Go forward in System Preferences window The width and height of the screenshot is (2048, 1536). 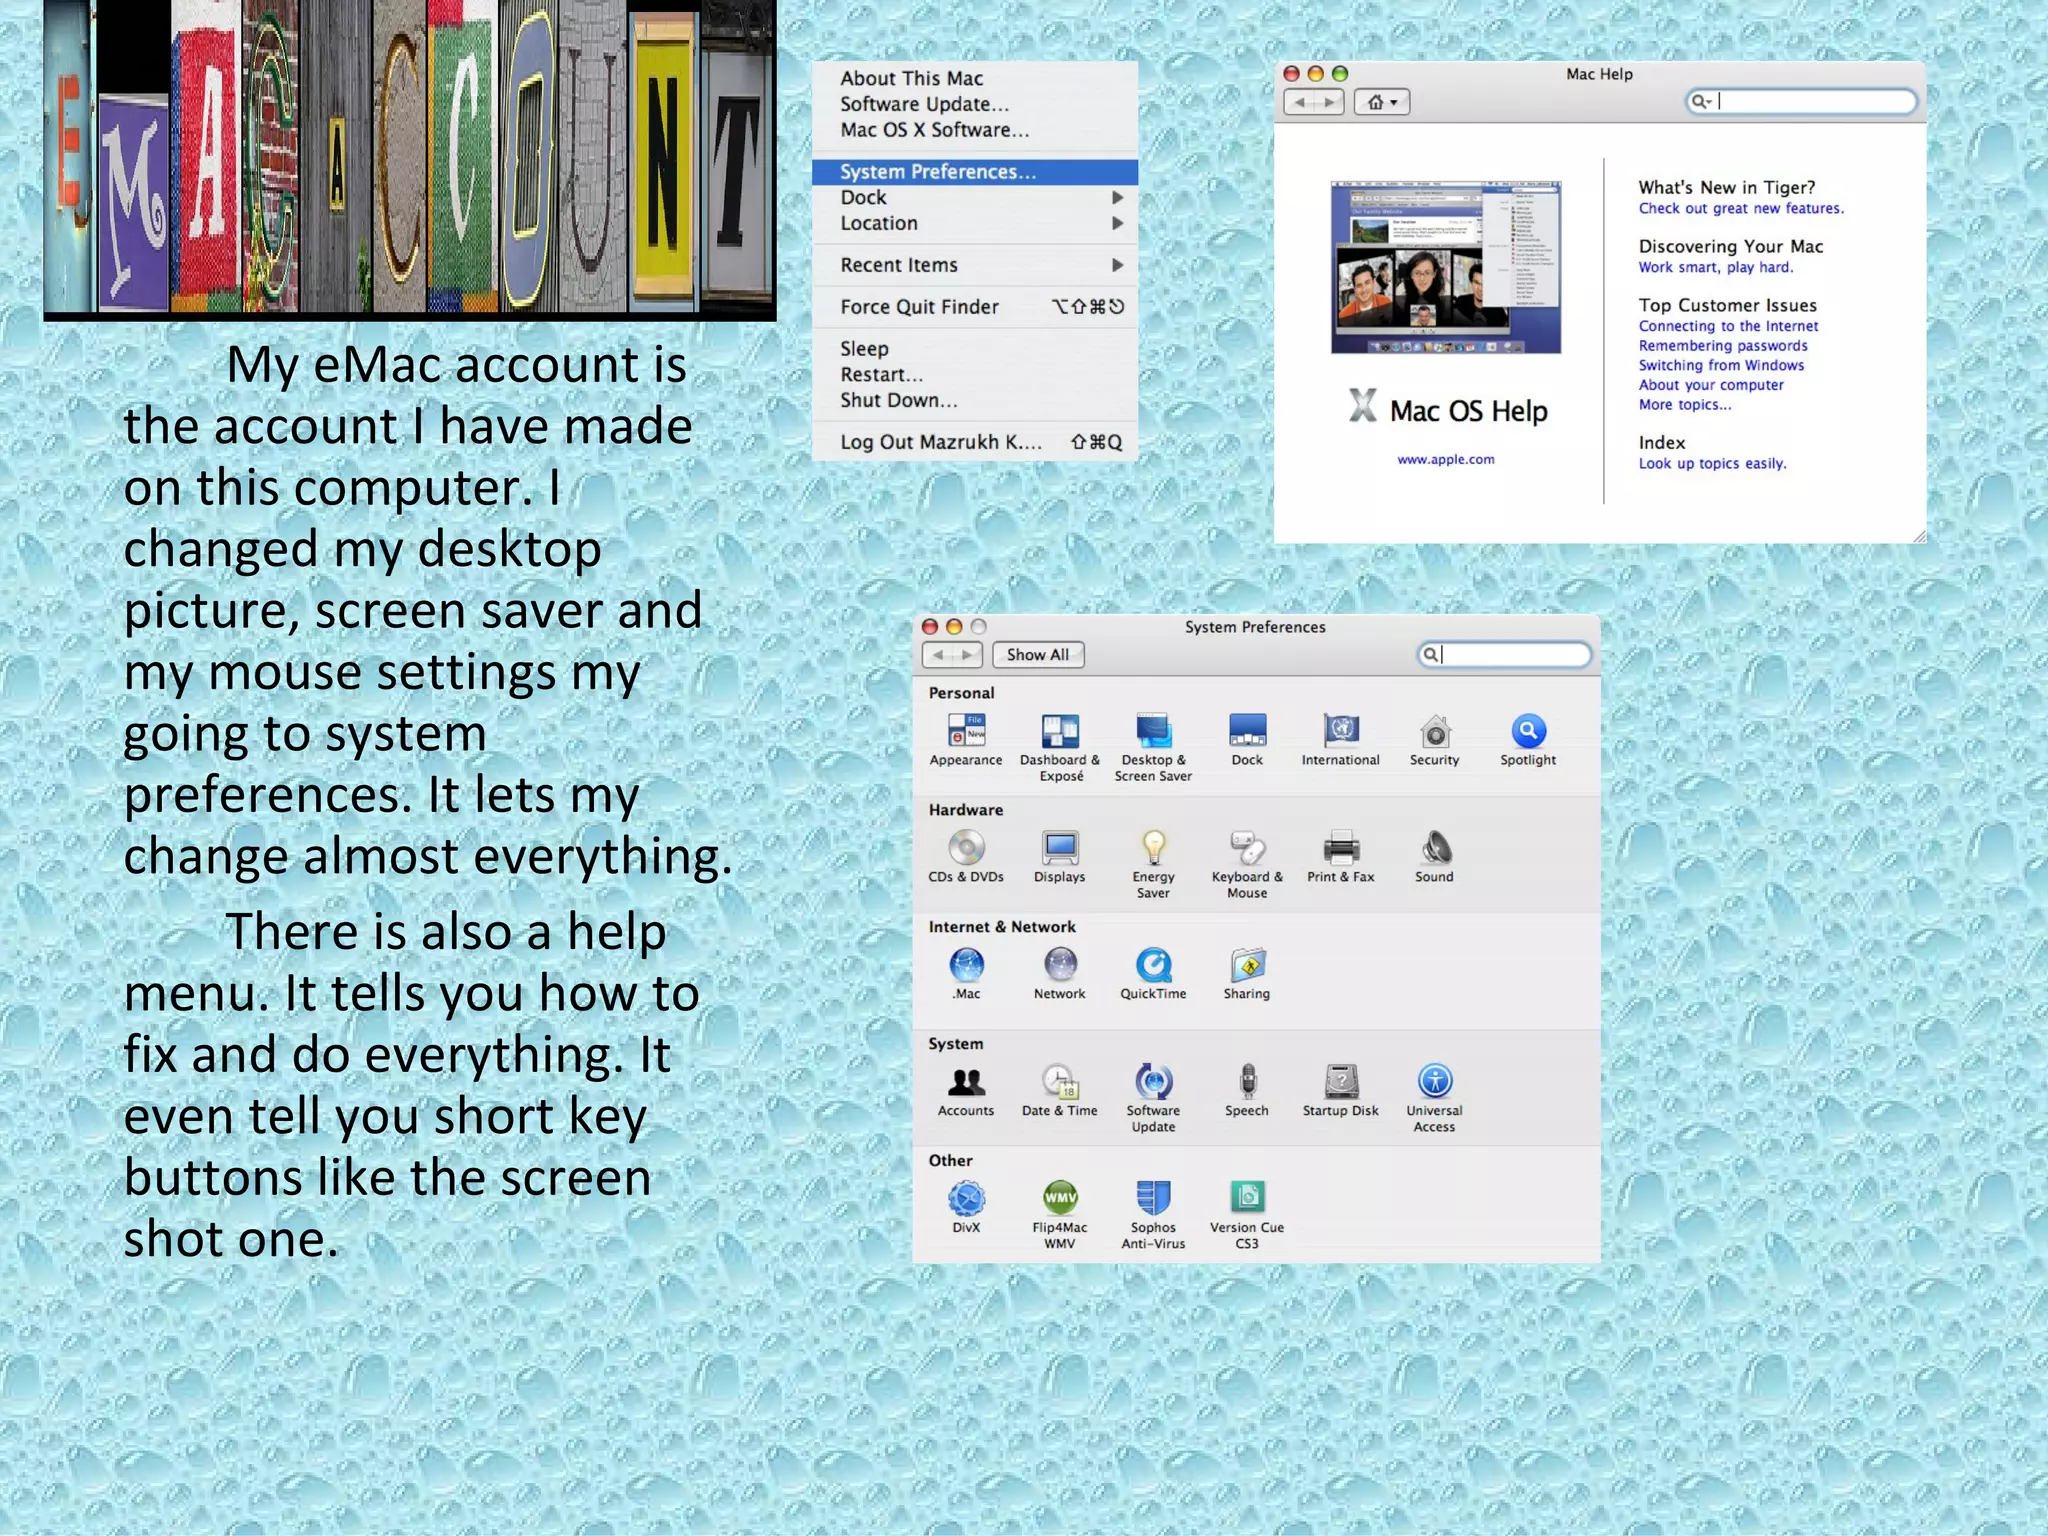(967, 655)
